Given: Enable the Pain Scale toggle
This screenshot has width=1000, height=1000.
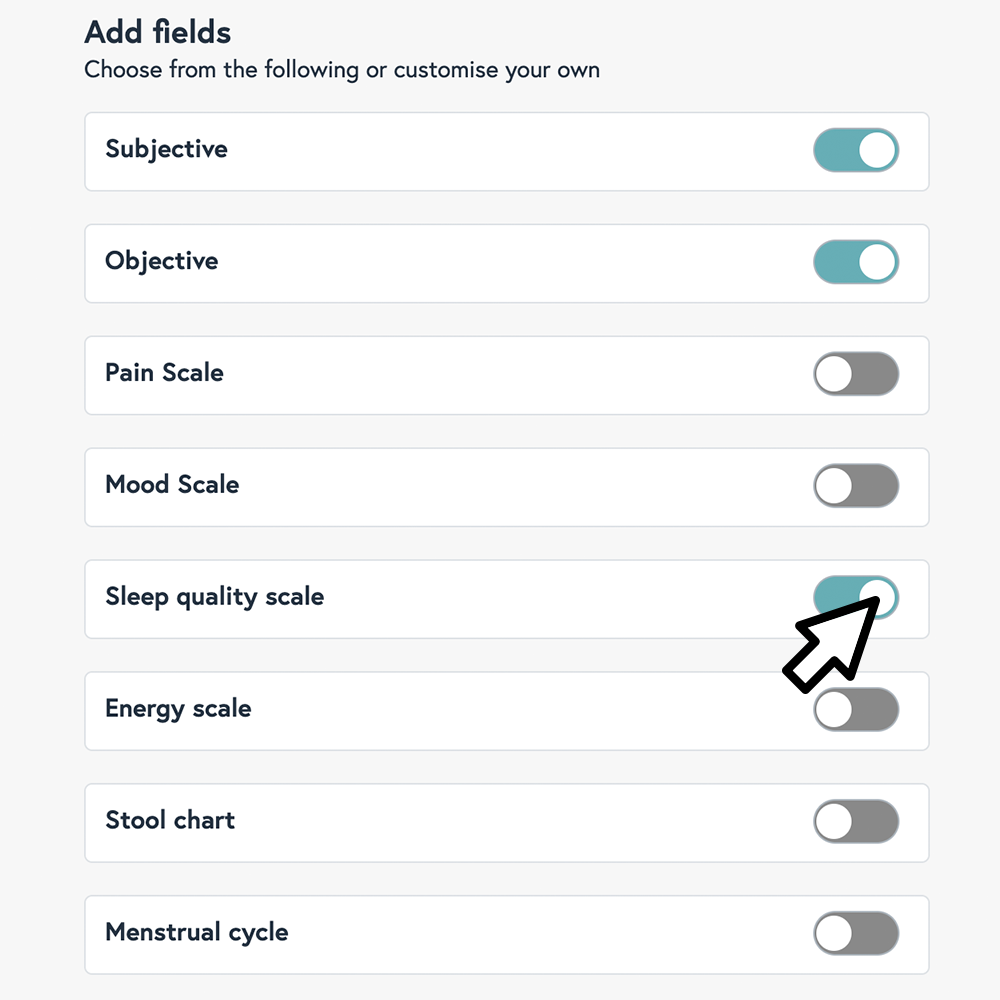Looking at the screenshot, I should point(856,375).
